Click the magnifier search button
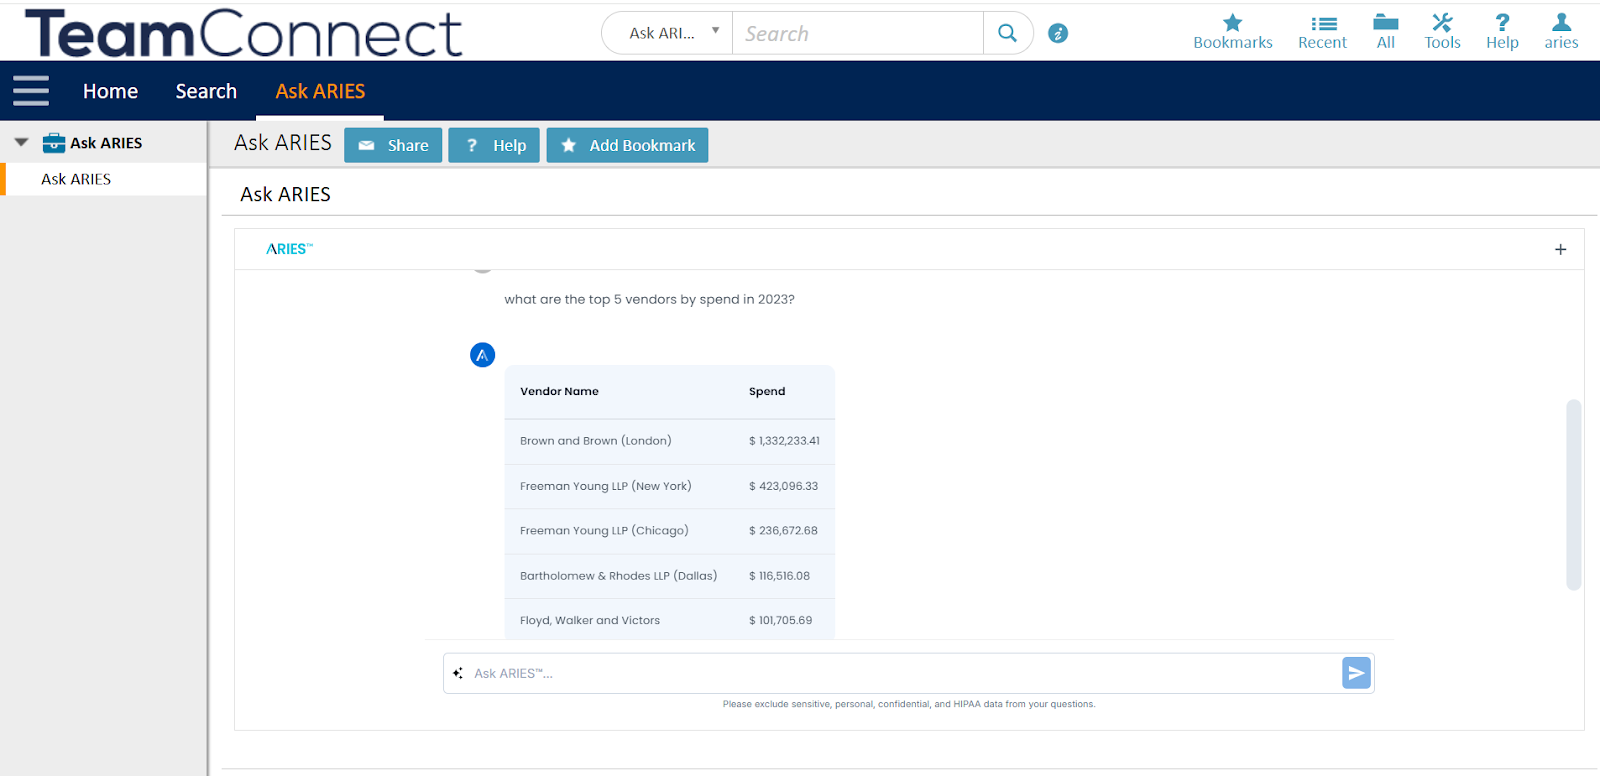Screen dimensions: 1600x776 click(1008, 33)
